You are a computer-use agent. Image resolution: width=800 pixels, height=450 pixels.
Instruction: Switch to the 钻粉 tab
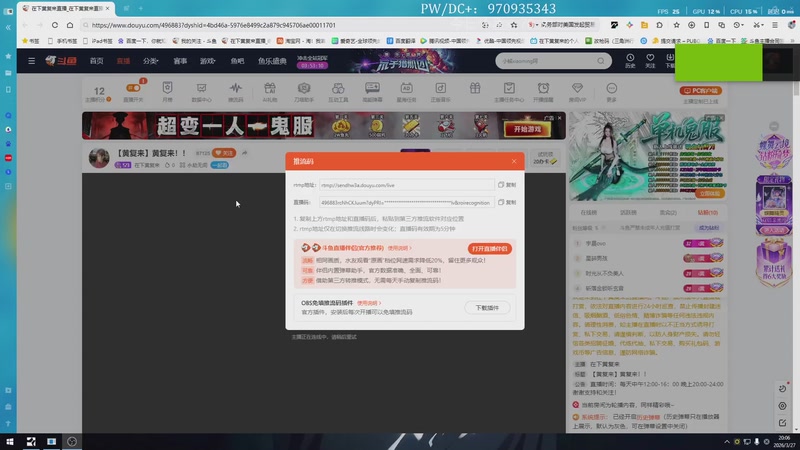pyautogui.click(x=708, y=212)
